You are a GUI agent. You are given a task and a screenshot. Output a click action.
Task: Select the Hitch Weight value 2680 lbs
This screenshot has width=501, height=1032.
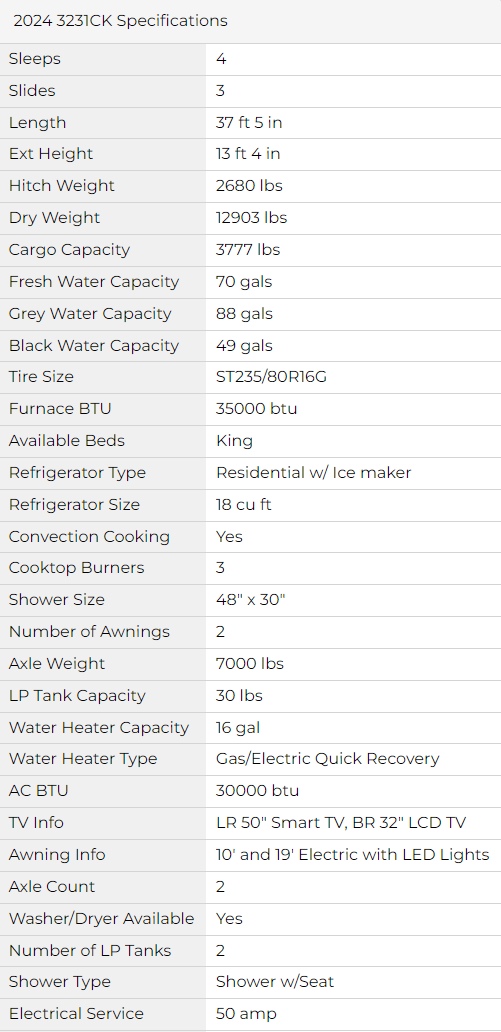click(x=249, y=186)
